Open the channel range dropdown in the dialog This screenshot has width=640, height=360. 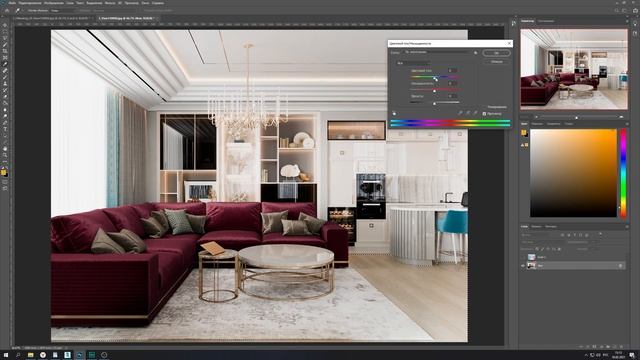(413, 63)
